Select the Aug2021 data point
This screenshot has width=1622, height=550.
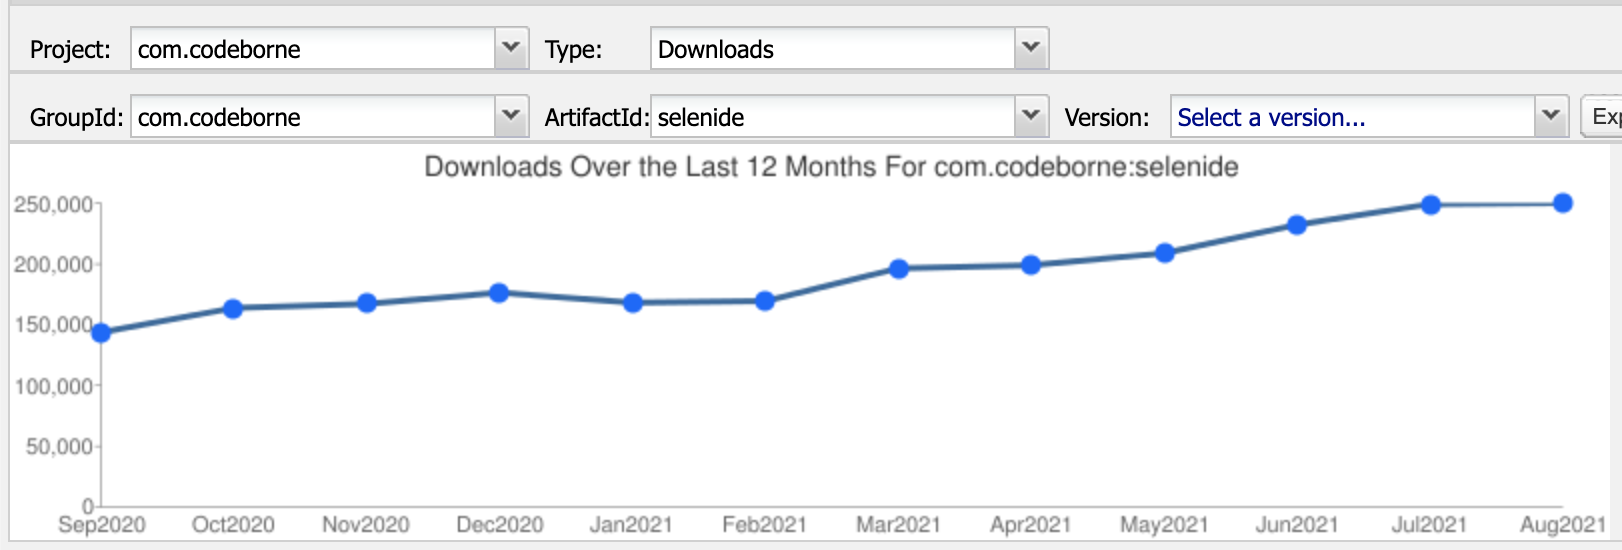click(1563, 203)
